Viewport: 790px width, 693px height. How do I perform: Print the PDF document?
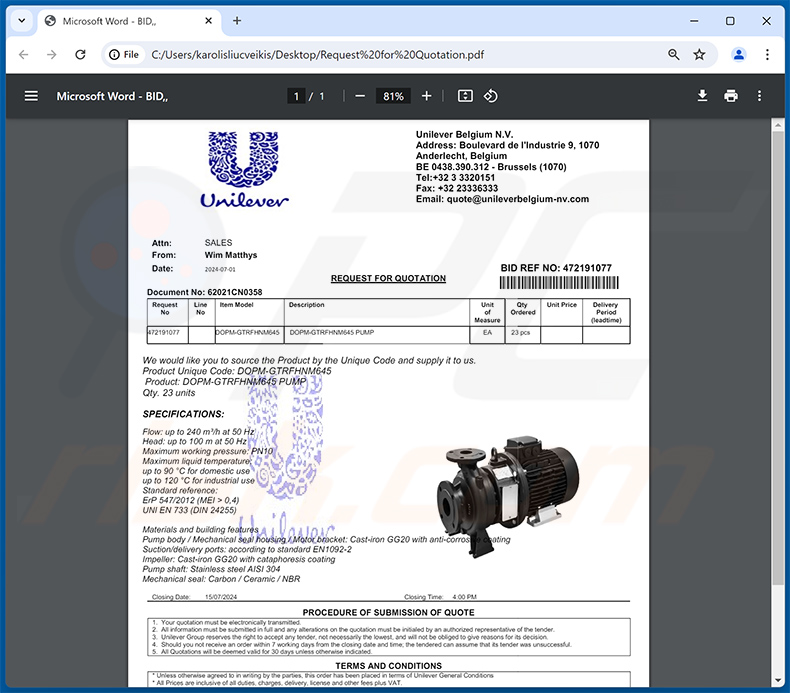(731, 96)
